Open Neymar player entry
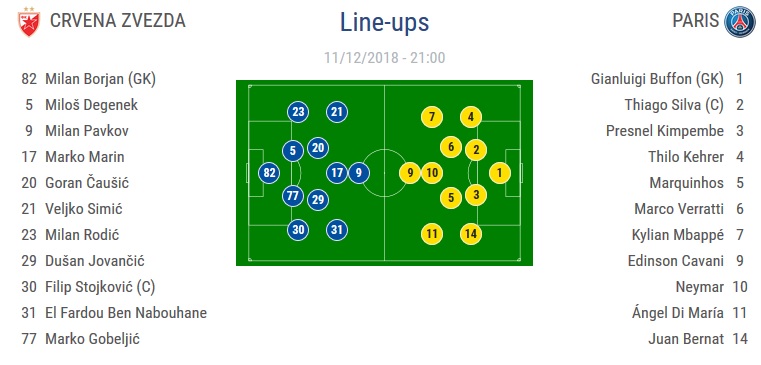This screenshot has width=761, height=365. (x=711, y=287)
